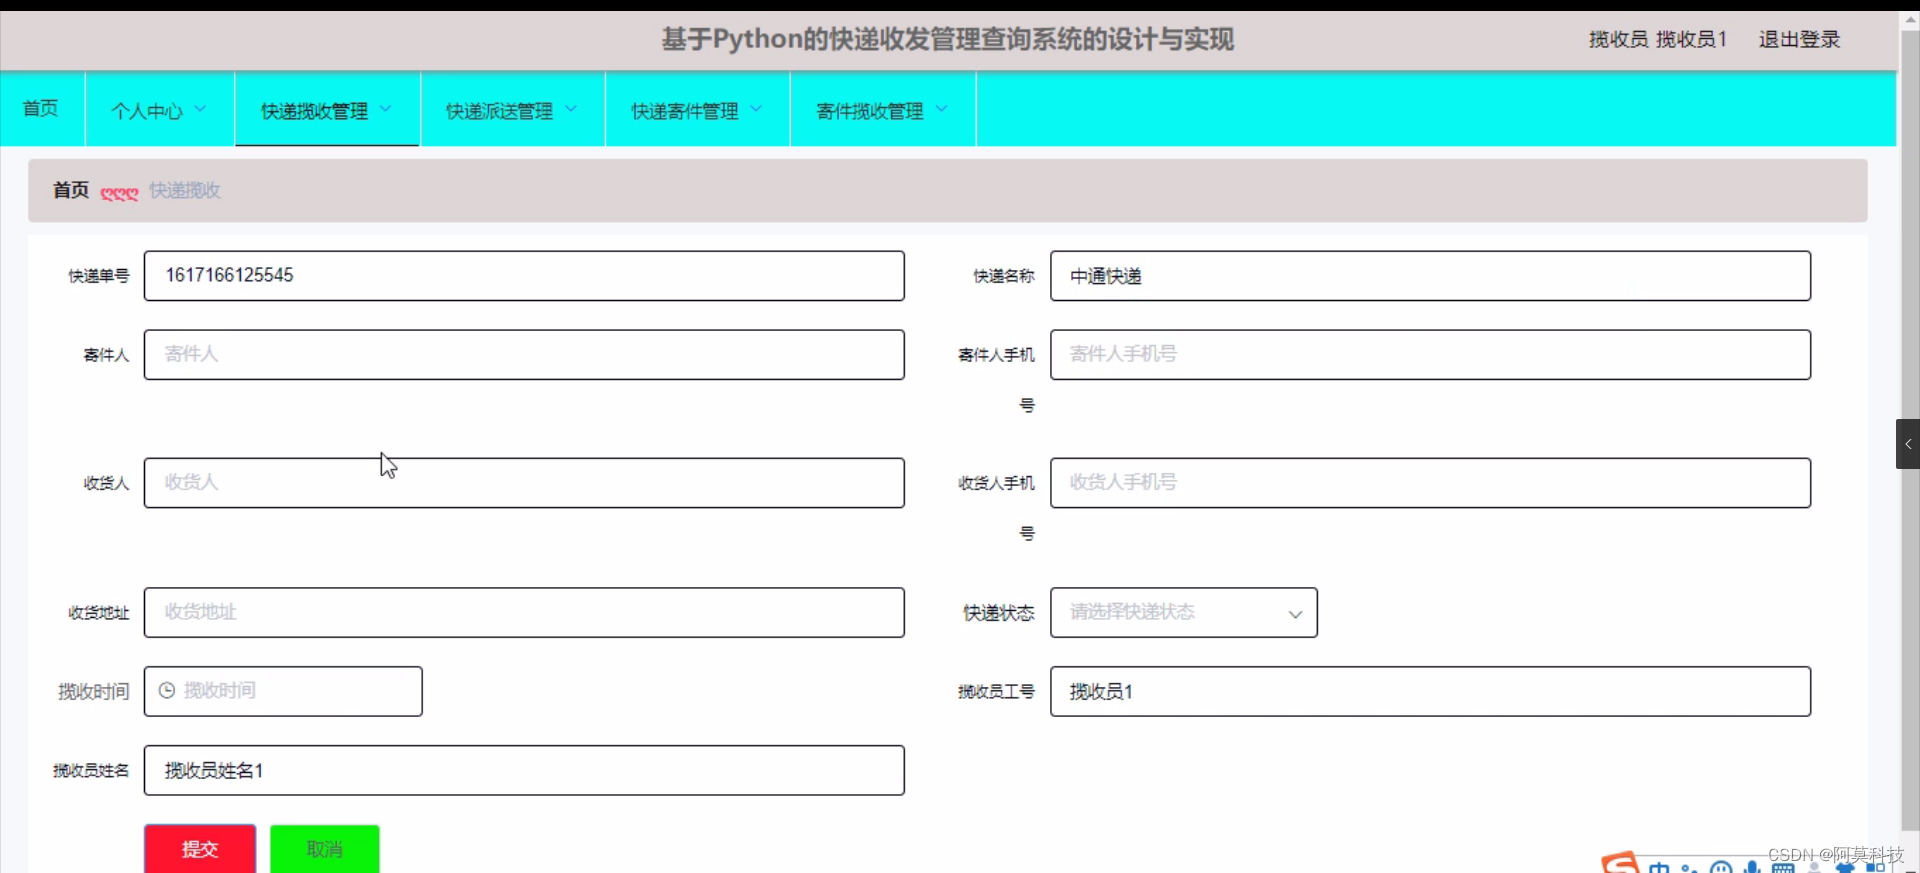
Task: Click the scrollbar up arrow
Action: pos(1910,20)
